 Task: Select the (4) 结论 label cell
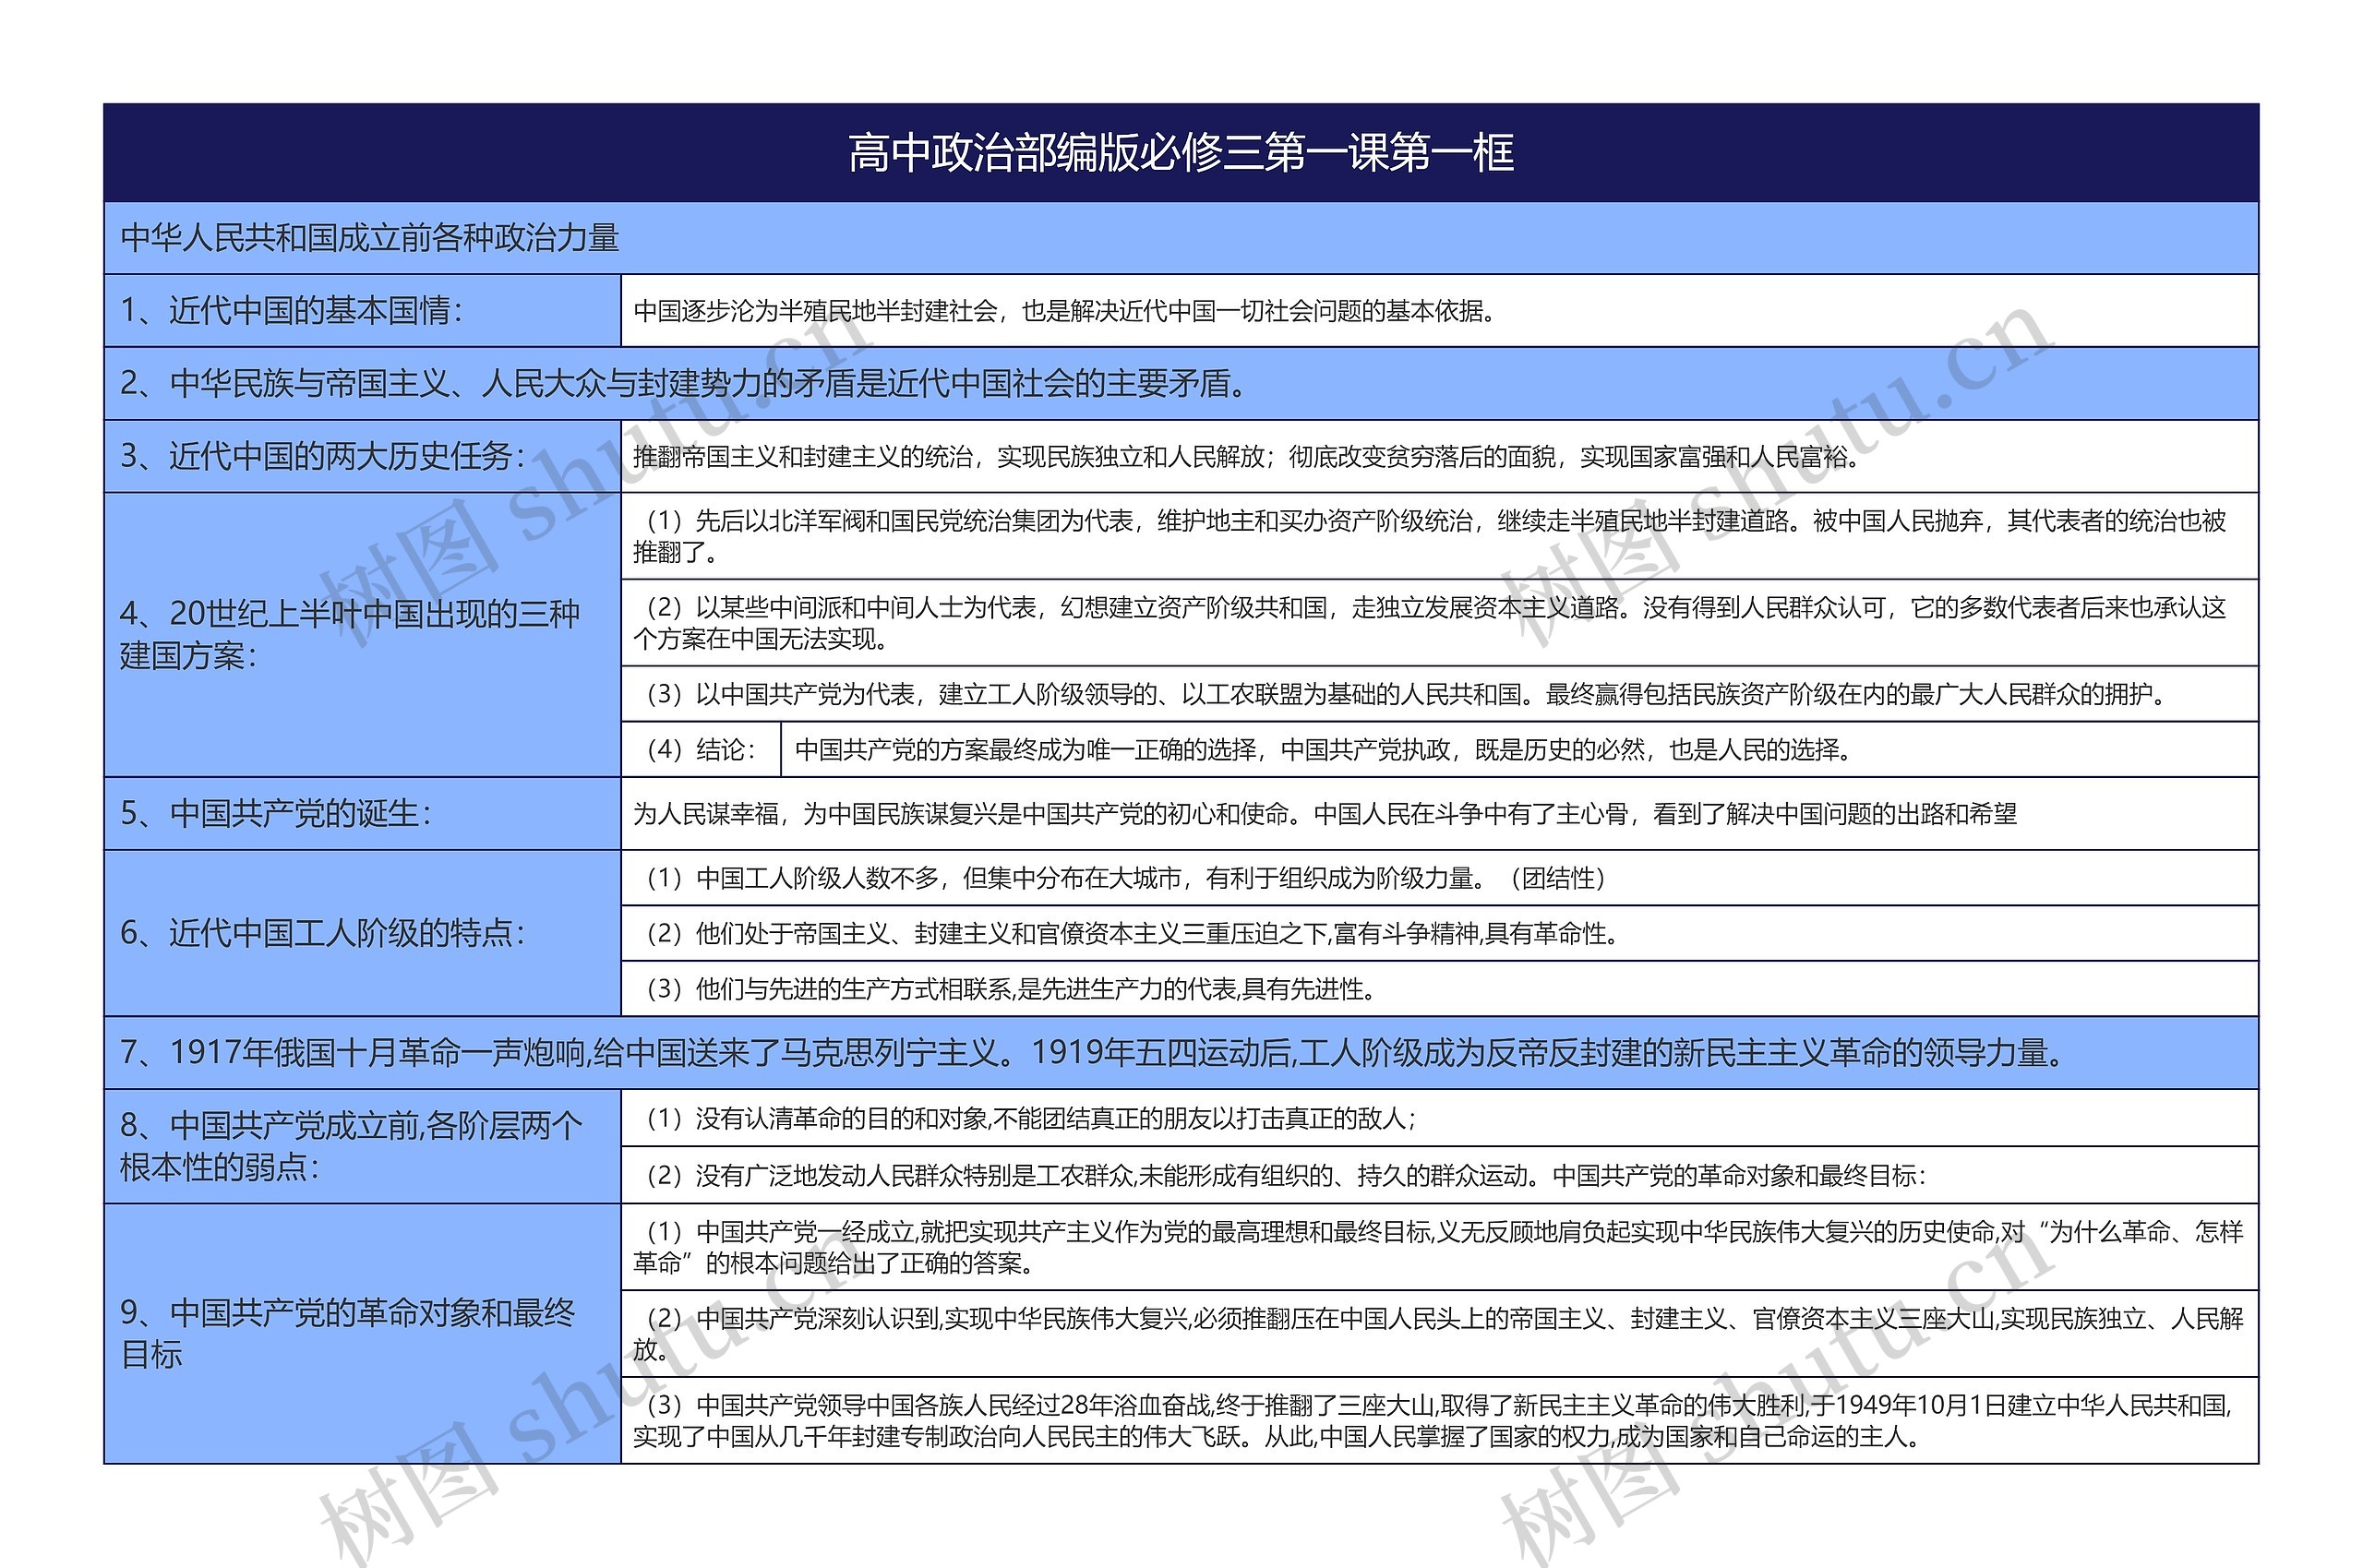coord(700,749)
